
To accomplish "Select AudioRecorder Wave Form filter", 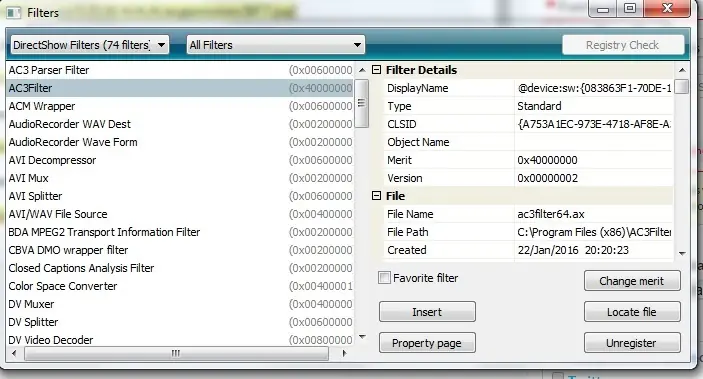I will tap(180, 142).
